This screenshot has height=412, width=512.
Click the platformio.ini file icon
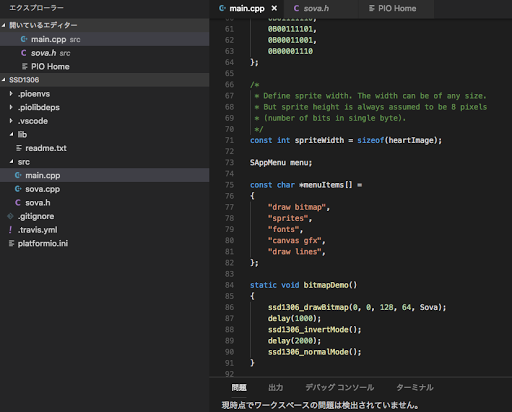pos(11,244)
